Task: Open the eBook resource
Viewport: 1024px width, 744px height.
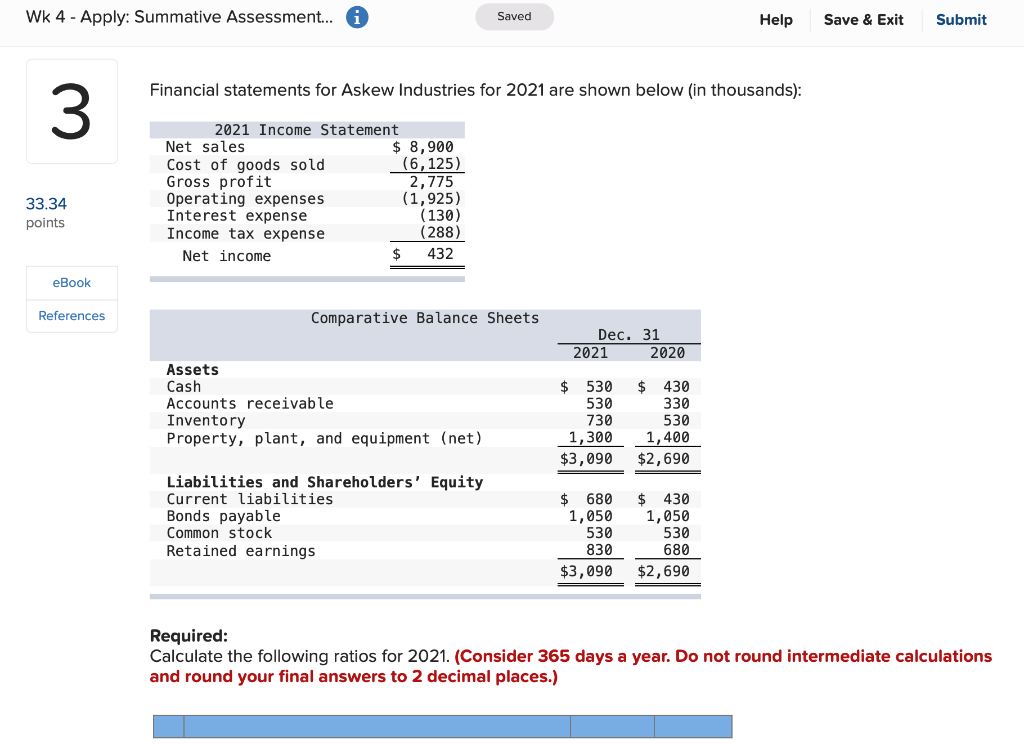Action: click(x=71, y=282)
